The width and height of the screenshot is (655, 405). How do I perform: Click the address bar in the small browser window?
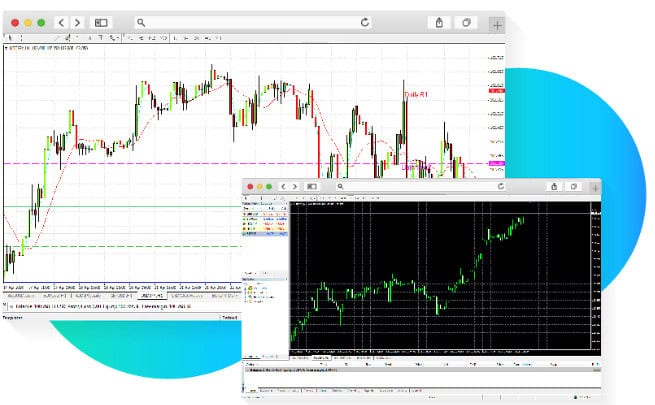[420, 187]
